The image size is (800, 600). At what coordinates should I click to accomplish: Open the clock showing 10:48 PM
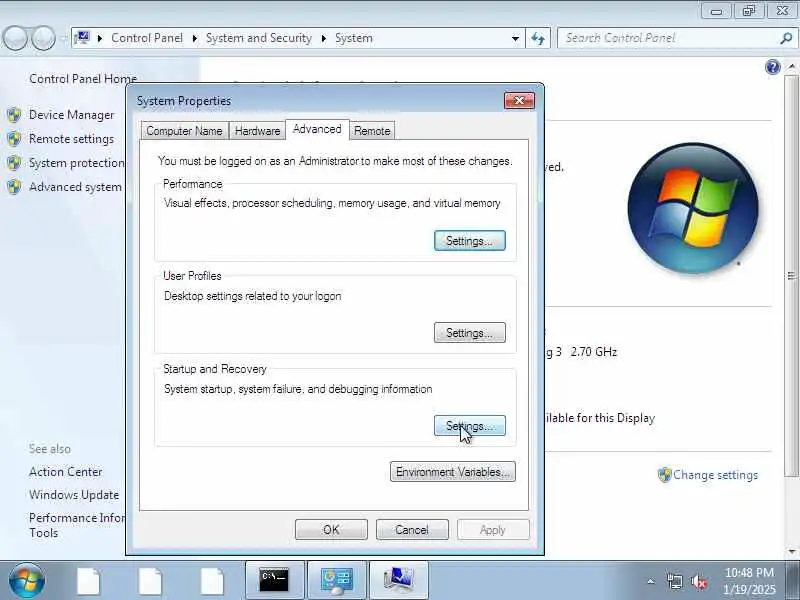click(x=749, y=581)
